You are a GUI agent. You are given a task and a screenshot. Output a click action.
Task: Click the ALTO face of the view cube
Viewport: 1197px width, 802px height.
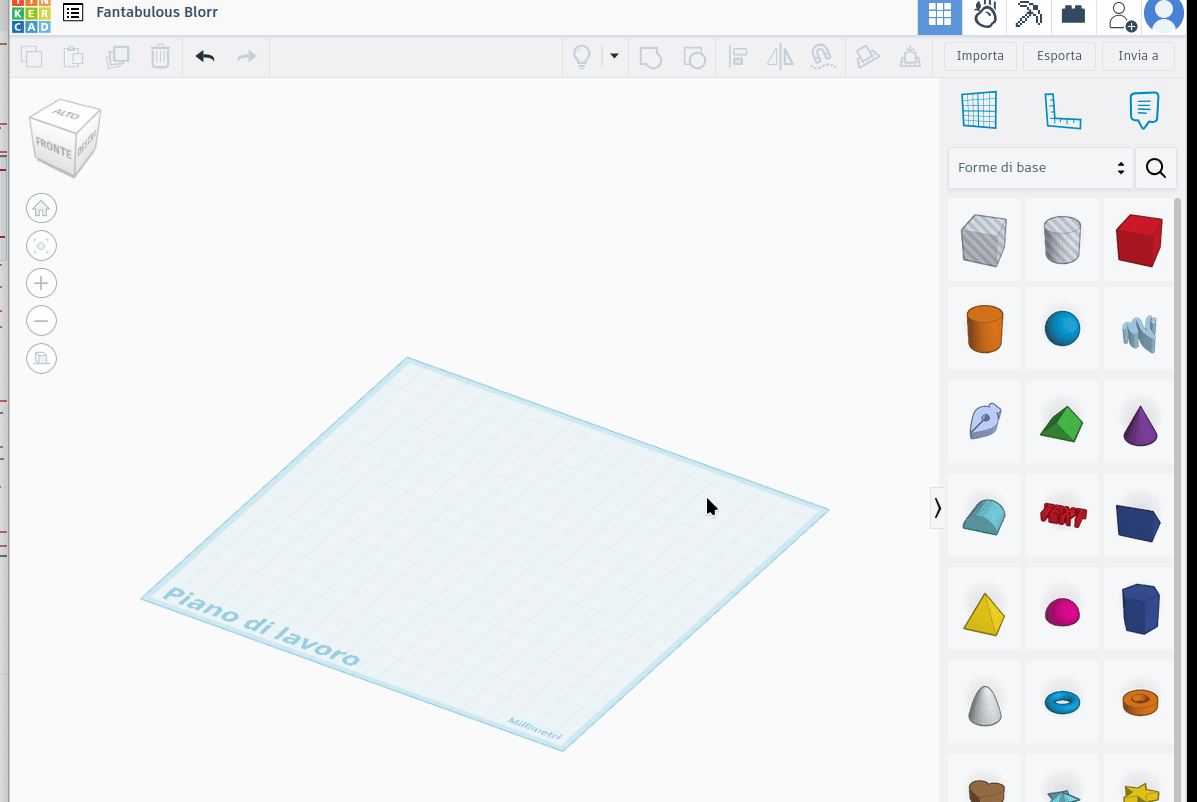(66, 114)
